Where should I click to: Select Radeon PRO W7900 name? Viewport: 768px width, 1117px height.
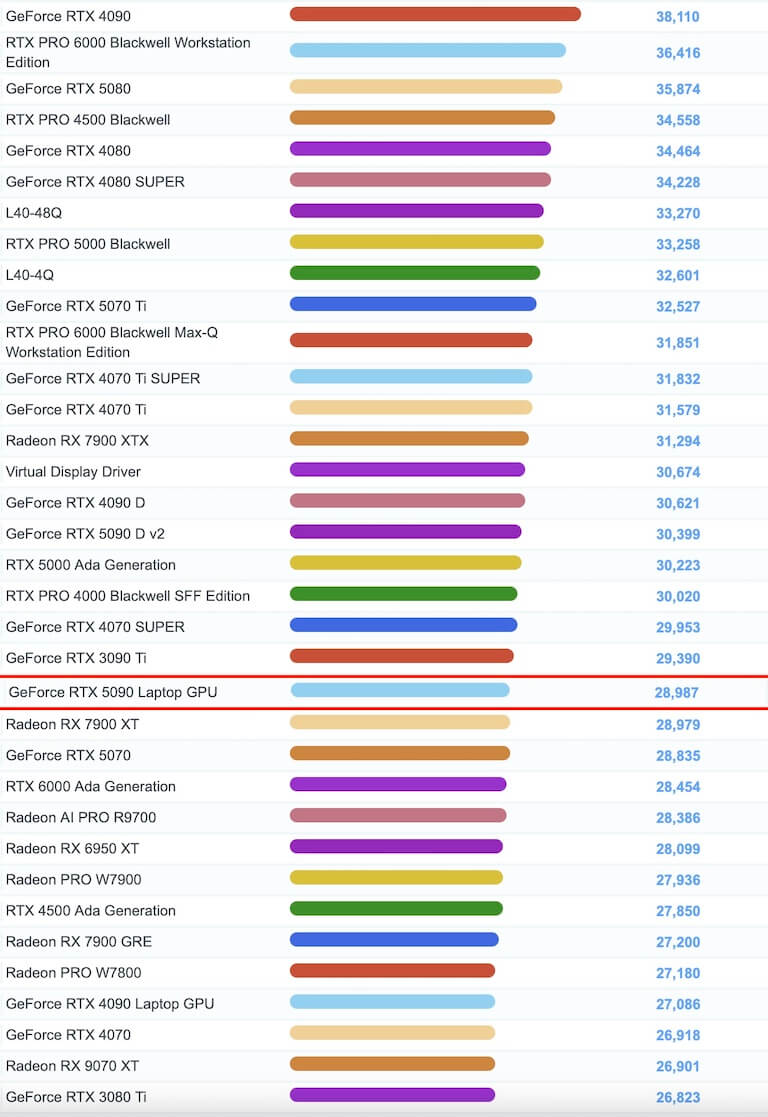point(73,879)
